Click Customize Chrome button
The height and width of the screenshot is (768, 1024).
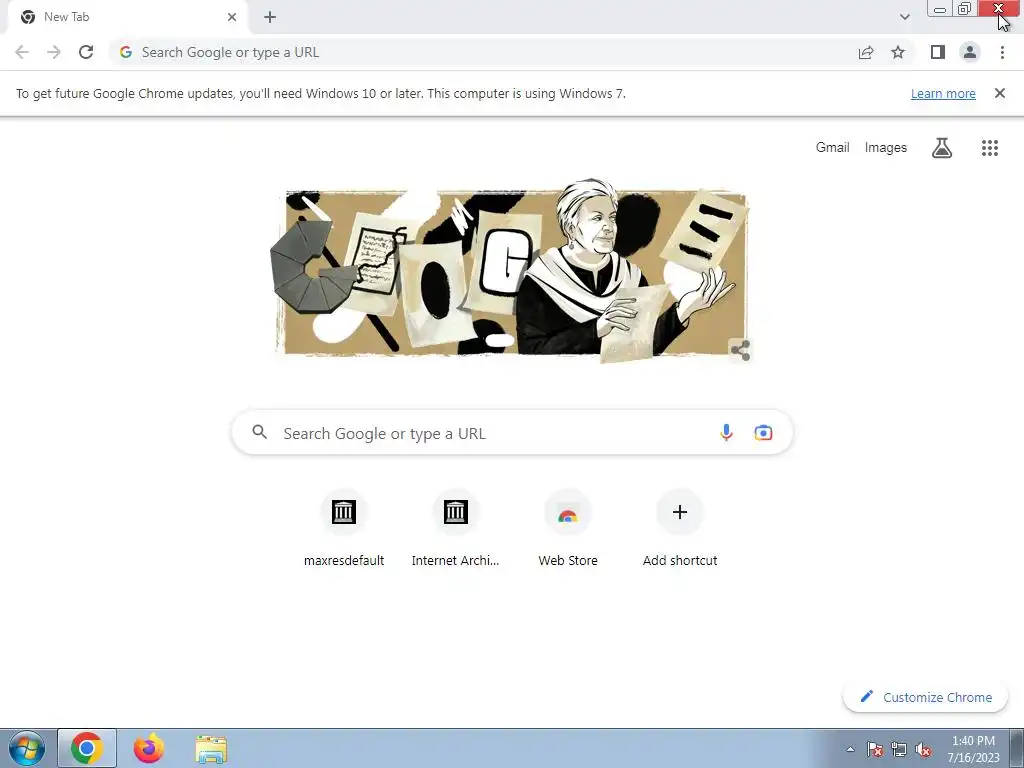925,697
